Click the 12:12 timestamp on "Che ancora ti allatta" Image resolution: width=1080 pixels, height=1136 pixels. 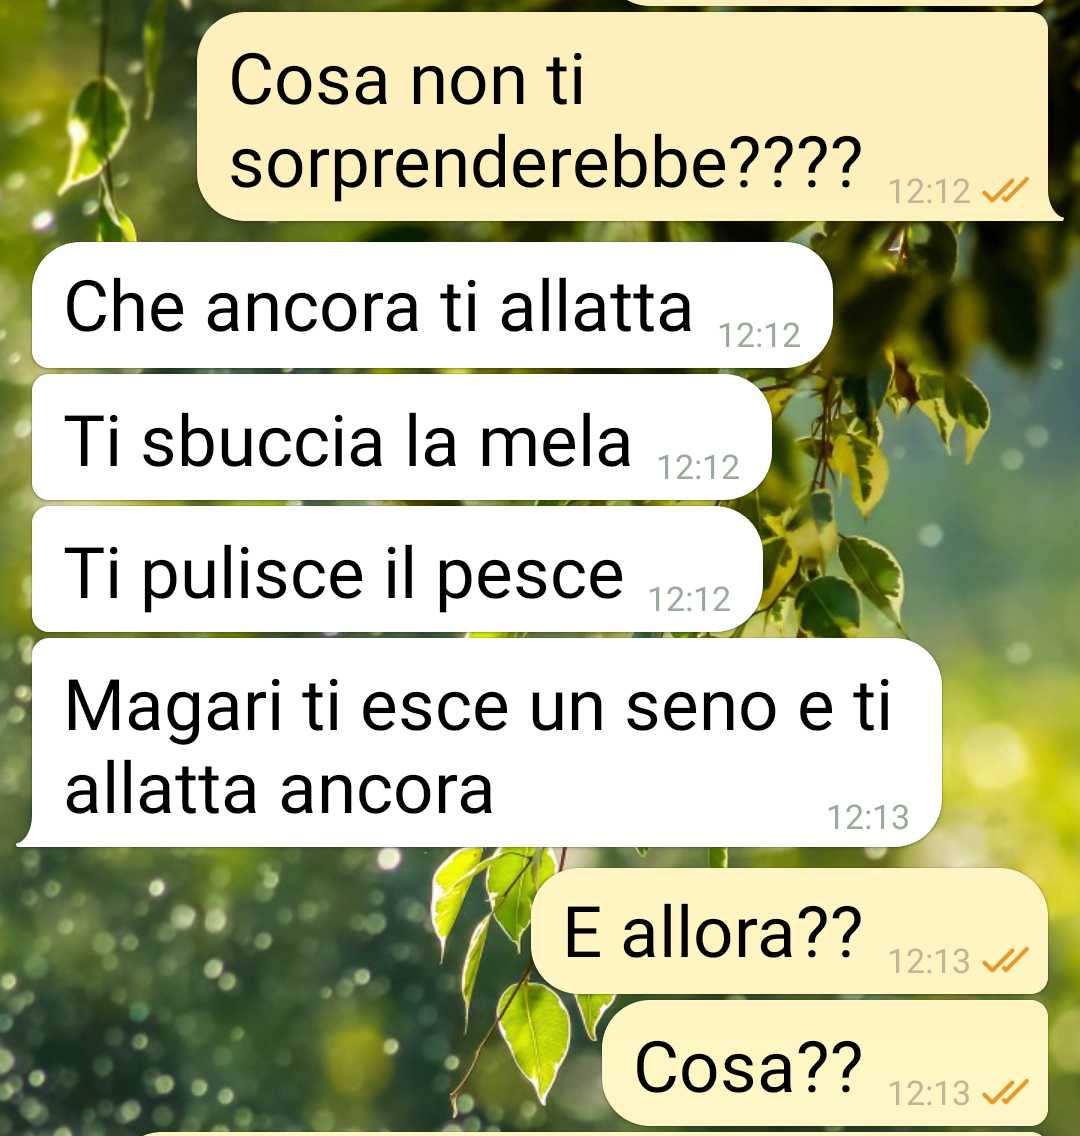759,335
